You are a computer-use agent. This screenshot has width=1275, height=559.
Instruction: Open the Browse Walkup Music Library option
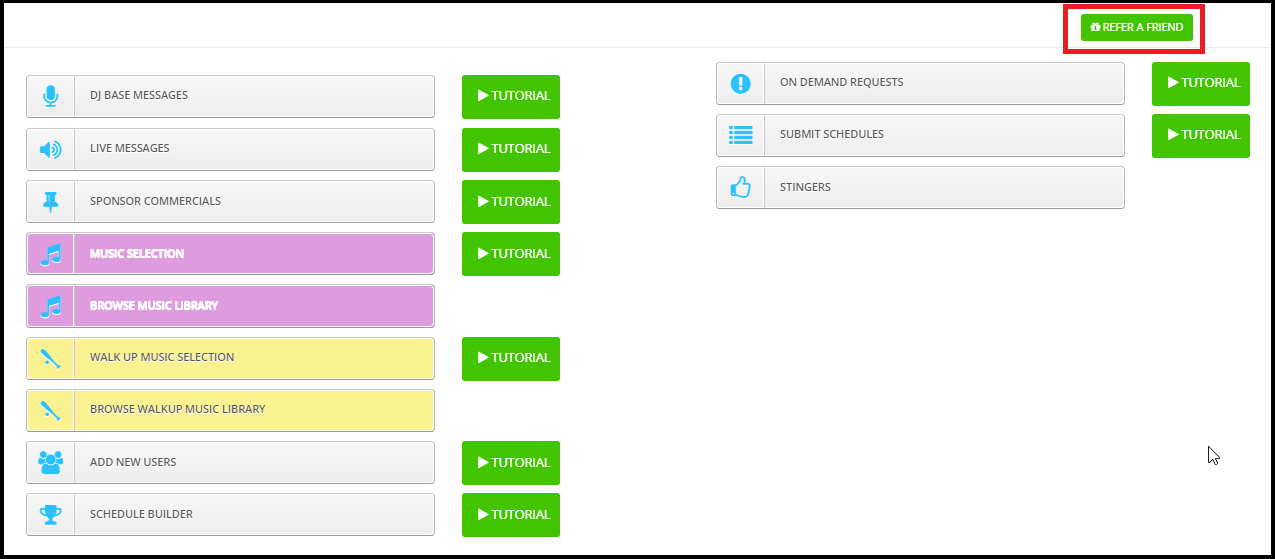230,410
